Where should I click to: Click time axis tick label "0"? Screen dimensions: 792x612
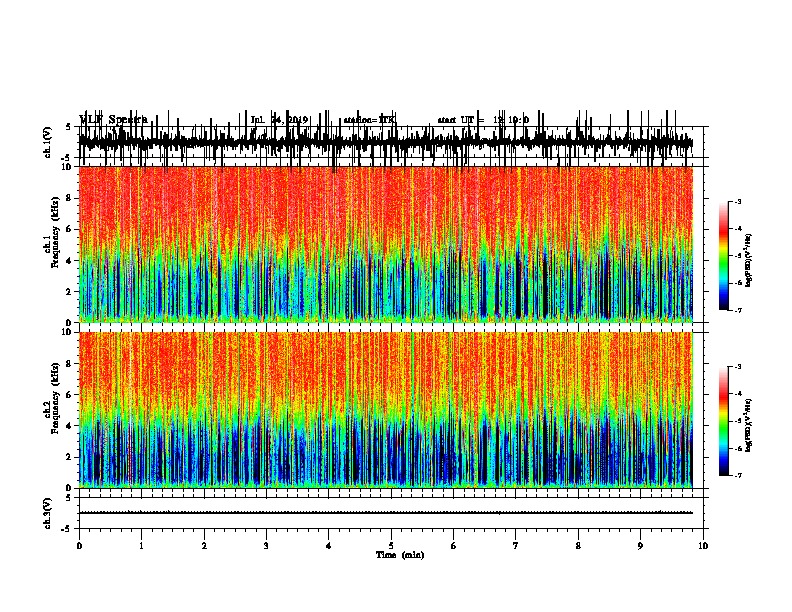79,546
